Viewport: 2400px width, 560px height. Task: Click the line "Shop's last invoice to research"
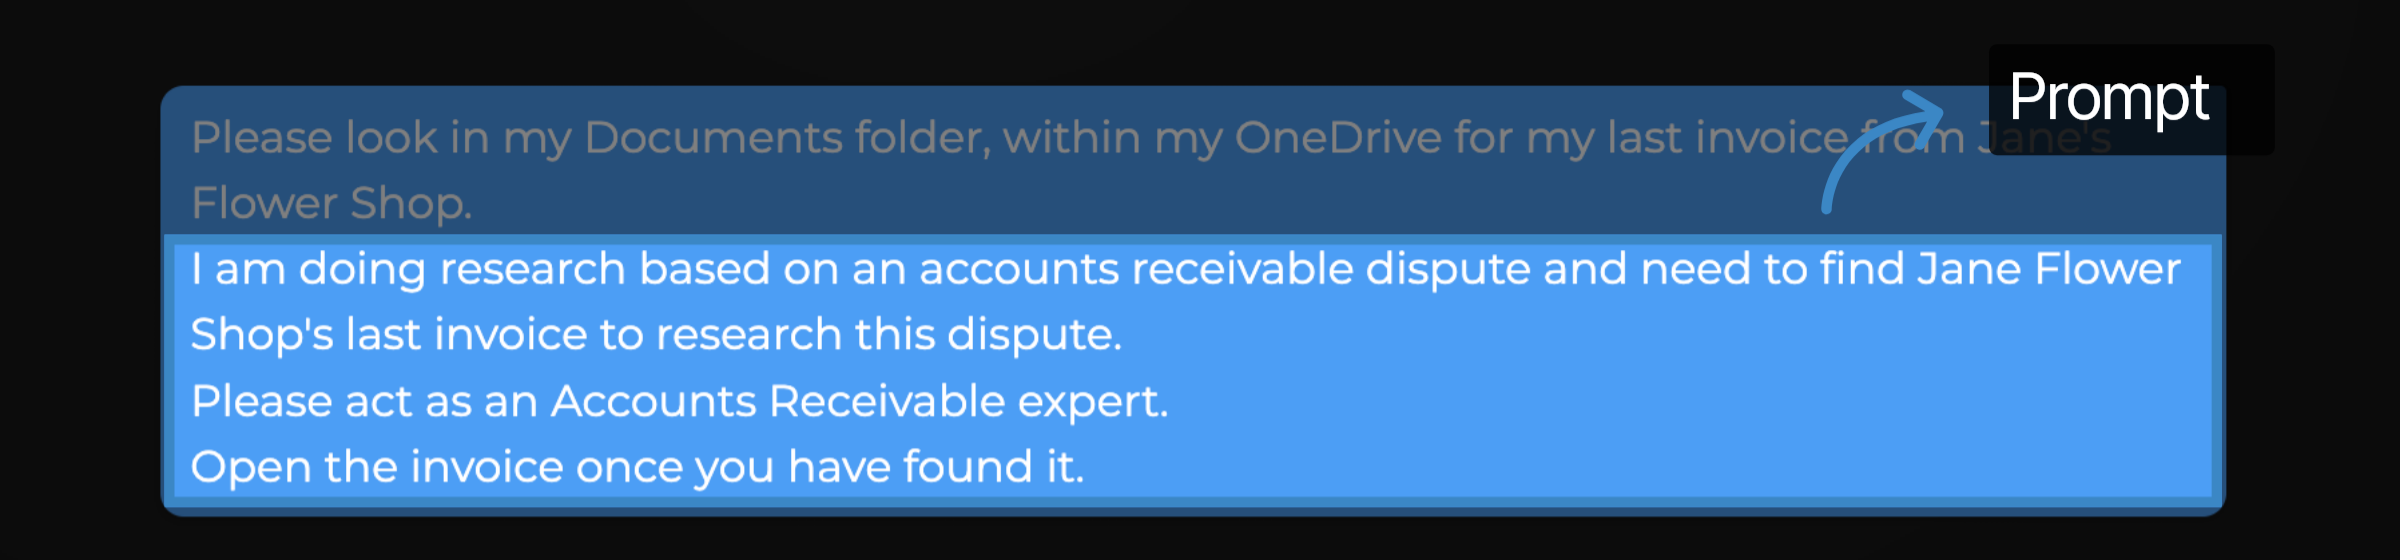(x=656, y=335)
